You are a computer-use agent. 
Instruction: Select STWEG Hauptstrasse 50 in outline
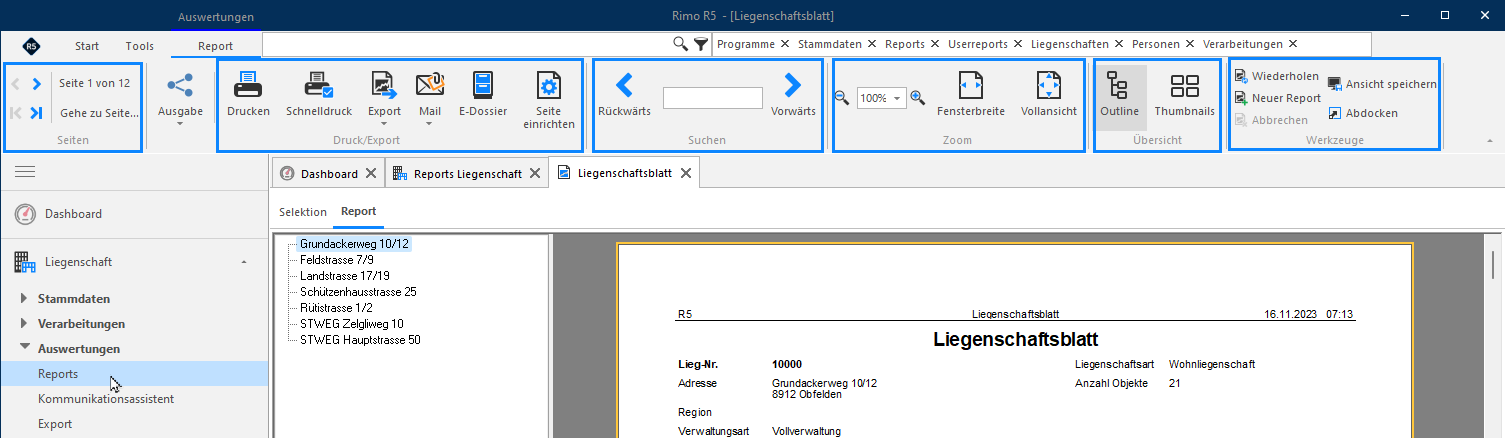pyautogui.click(x=360, y=339)
